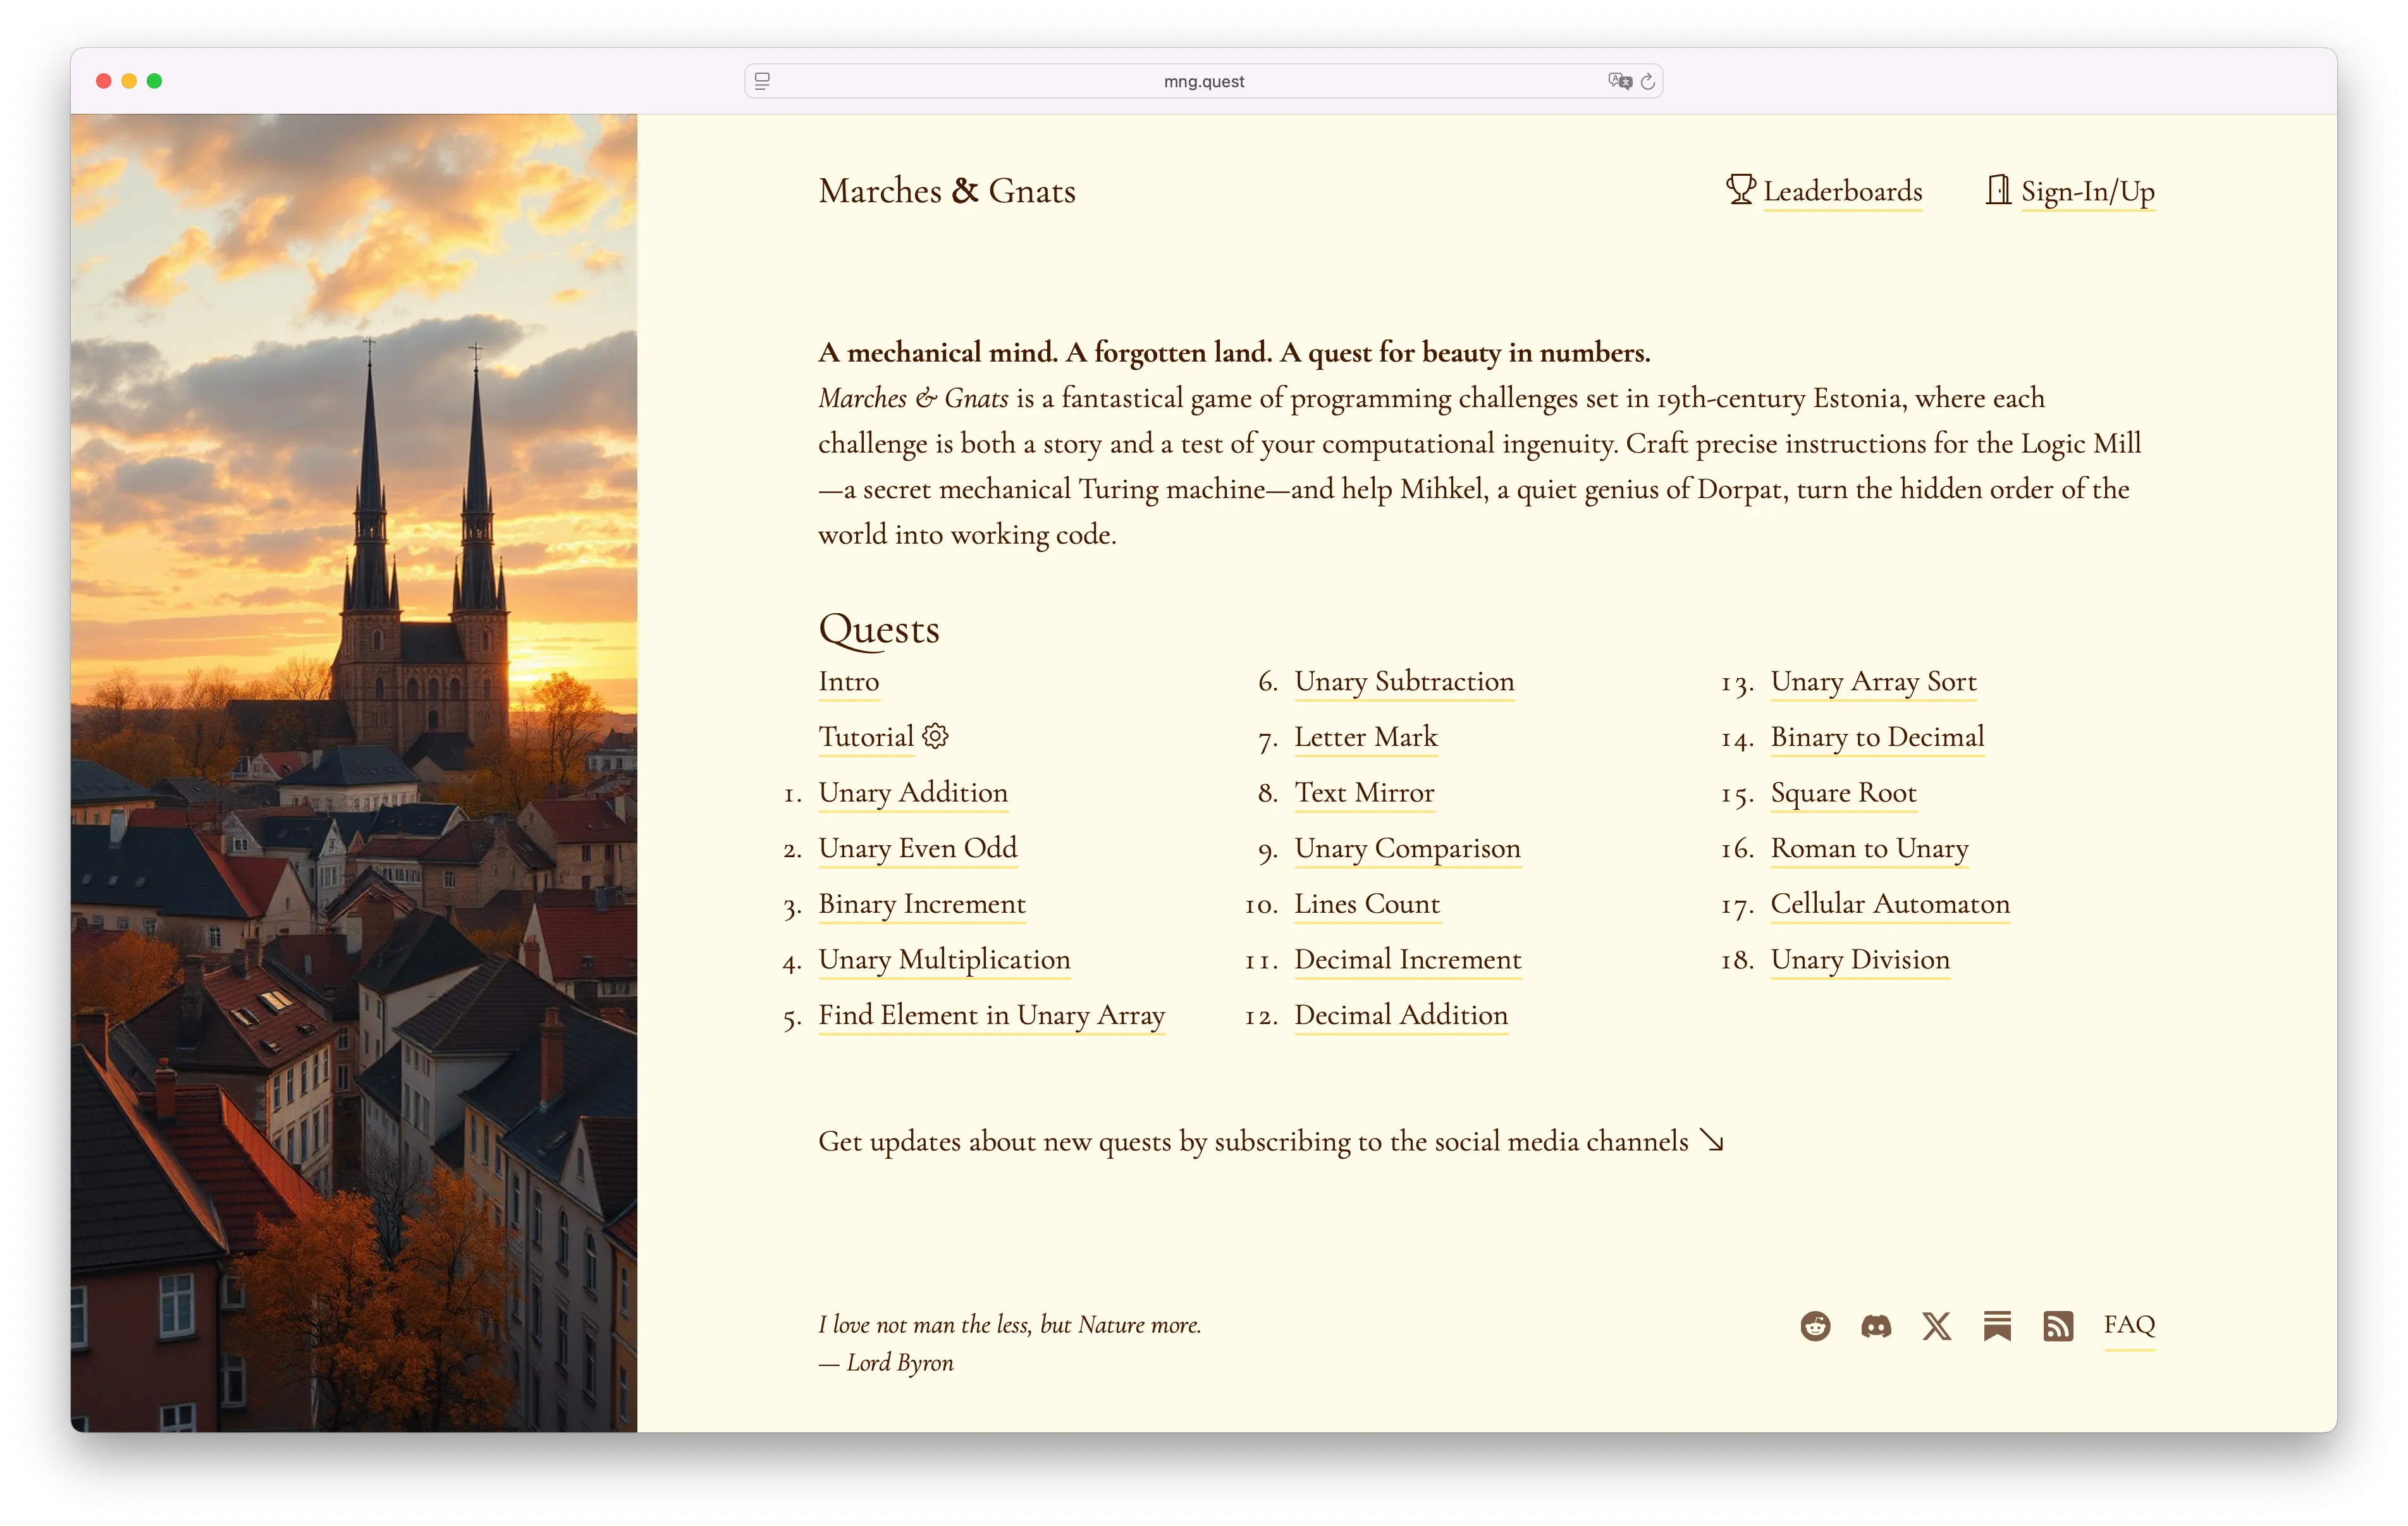Open the Sign-In/Up link
Screen dimensions: 2408x1526
pos(2087,192)
